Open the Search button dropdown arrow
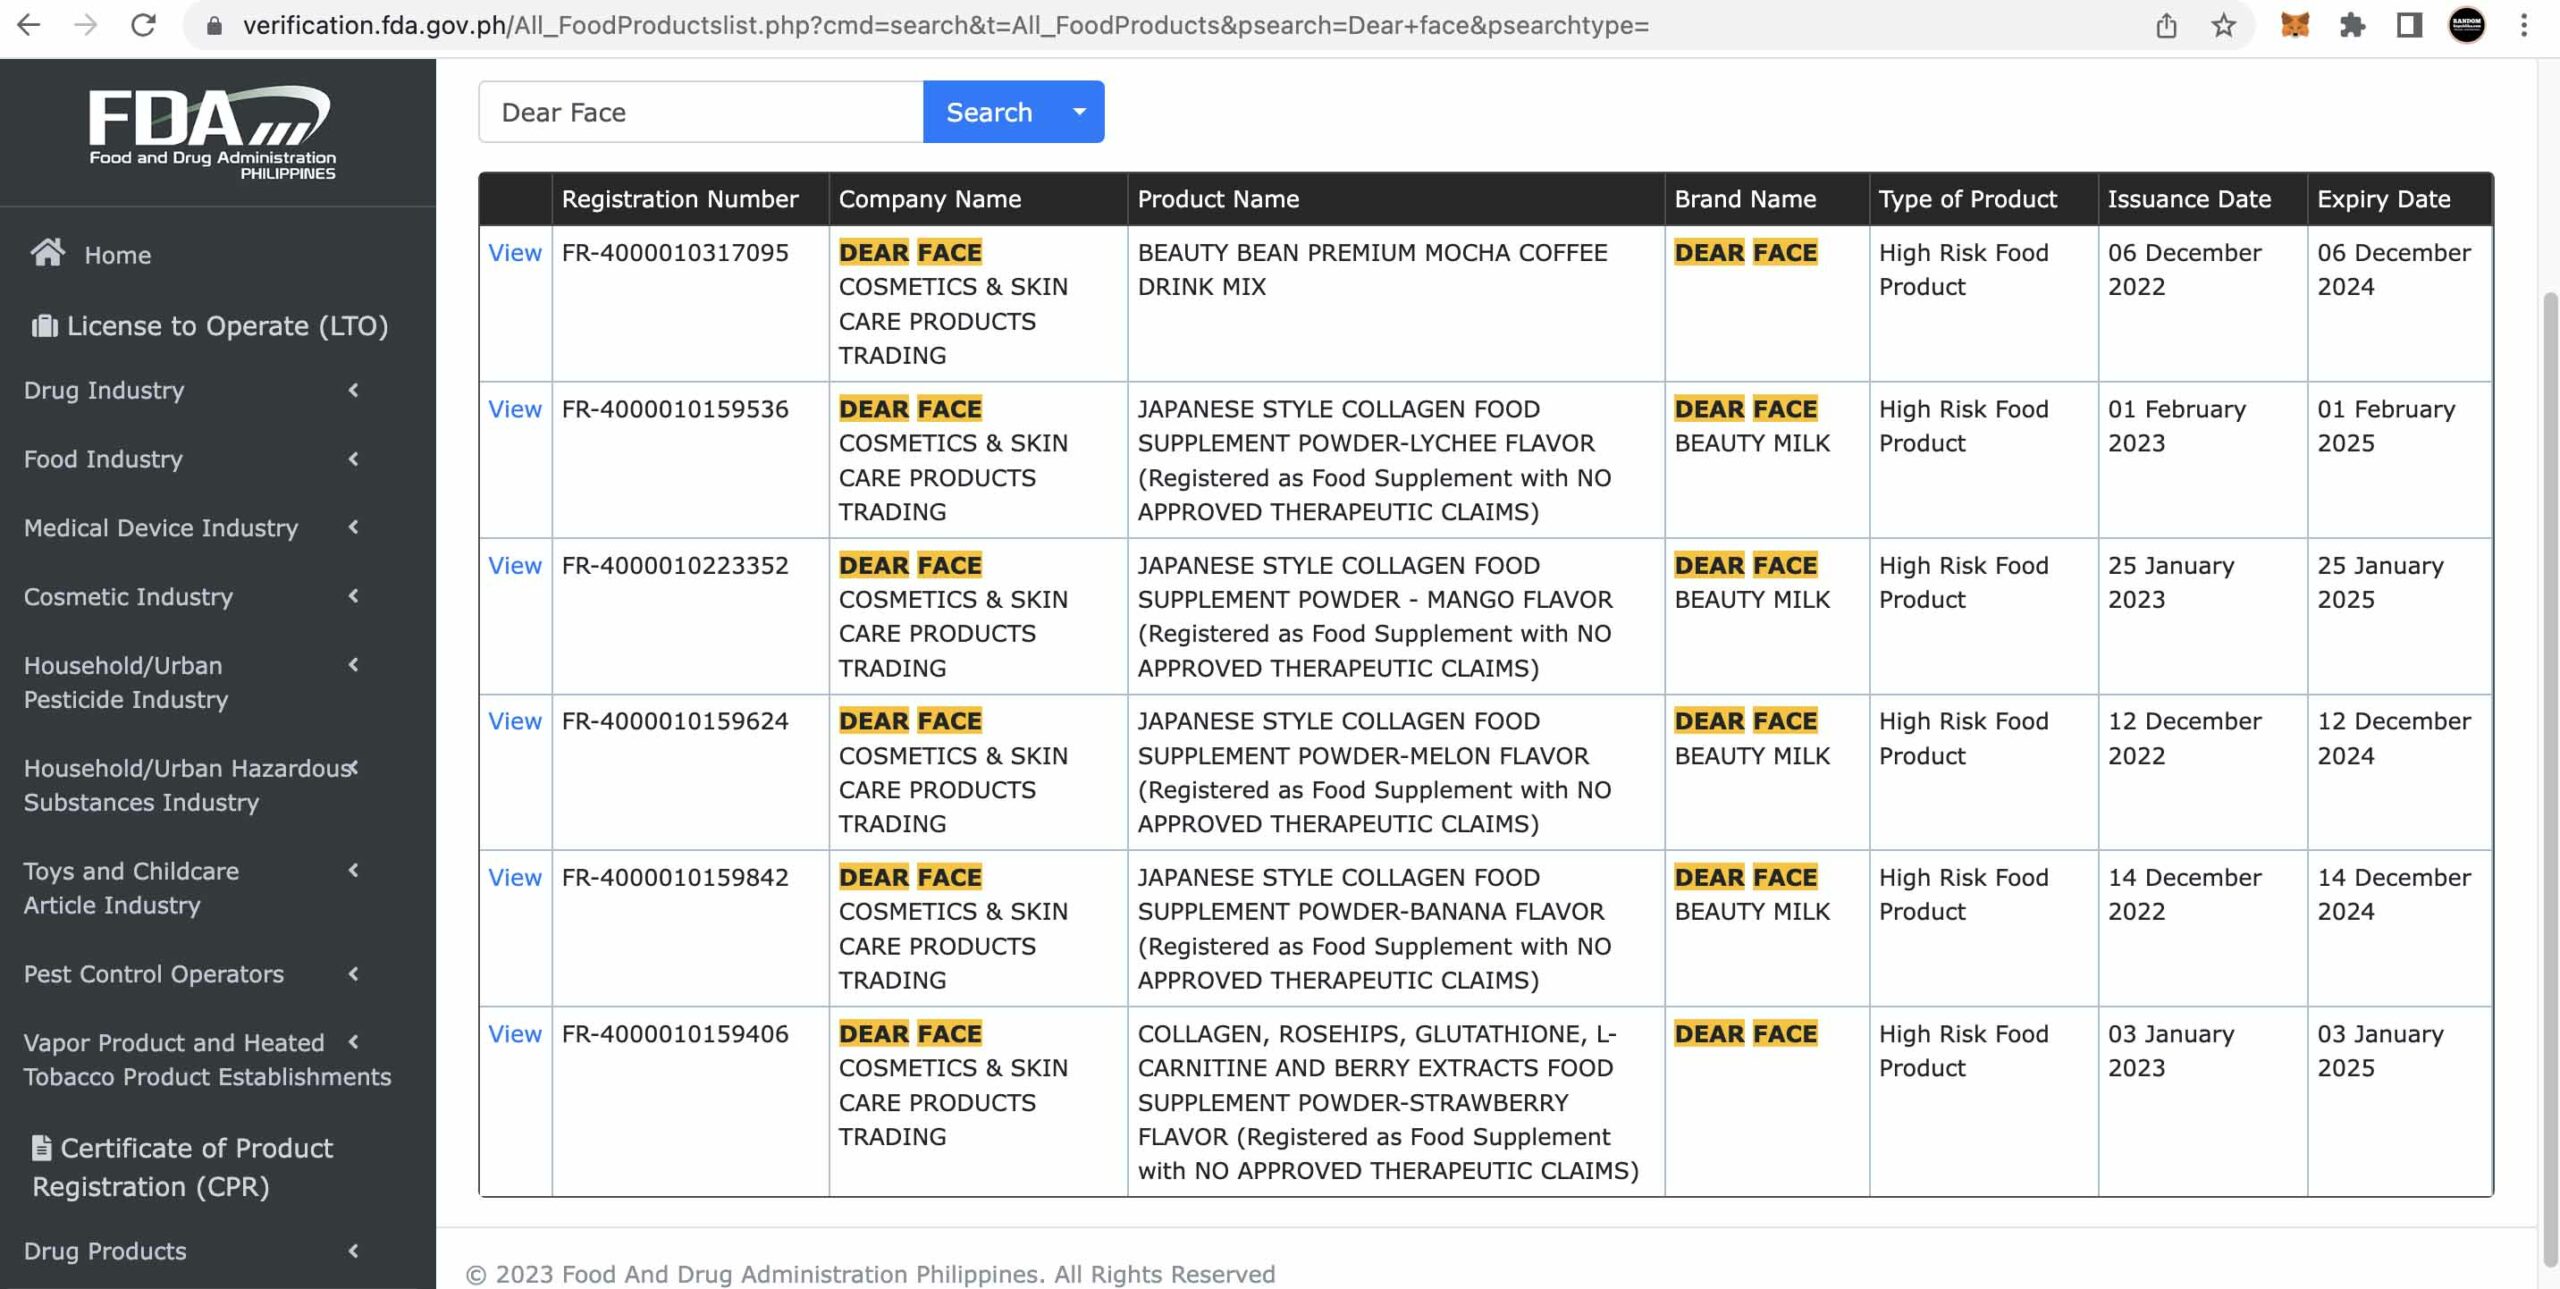 tap(1079, 112)
